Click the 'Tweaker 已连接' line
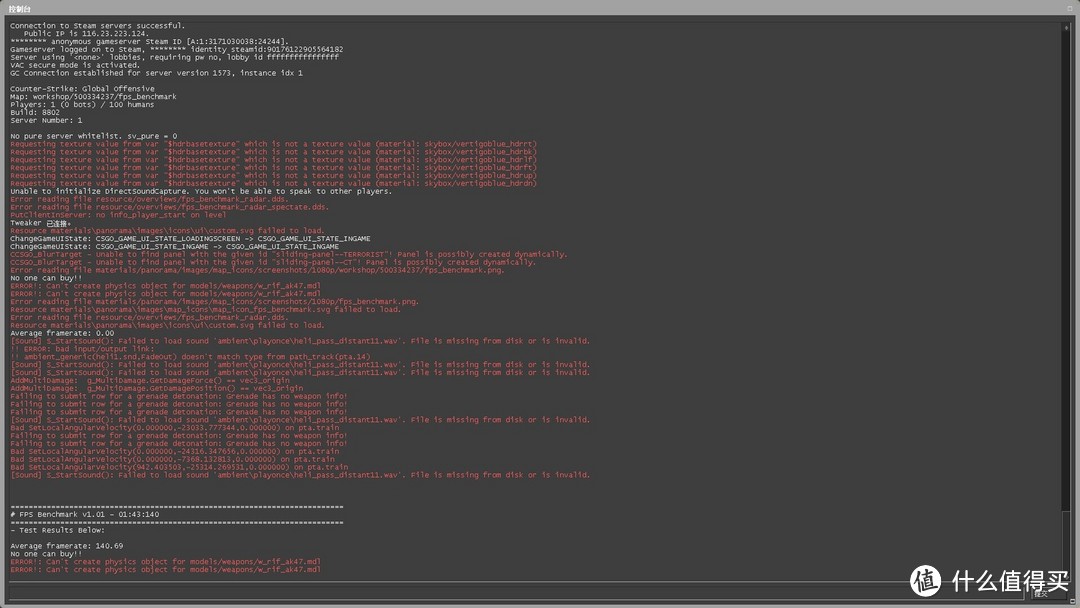Viewport: 1080px width, 608px height. pos(41,223)
